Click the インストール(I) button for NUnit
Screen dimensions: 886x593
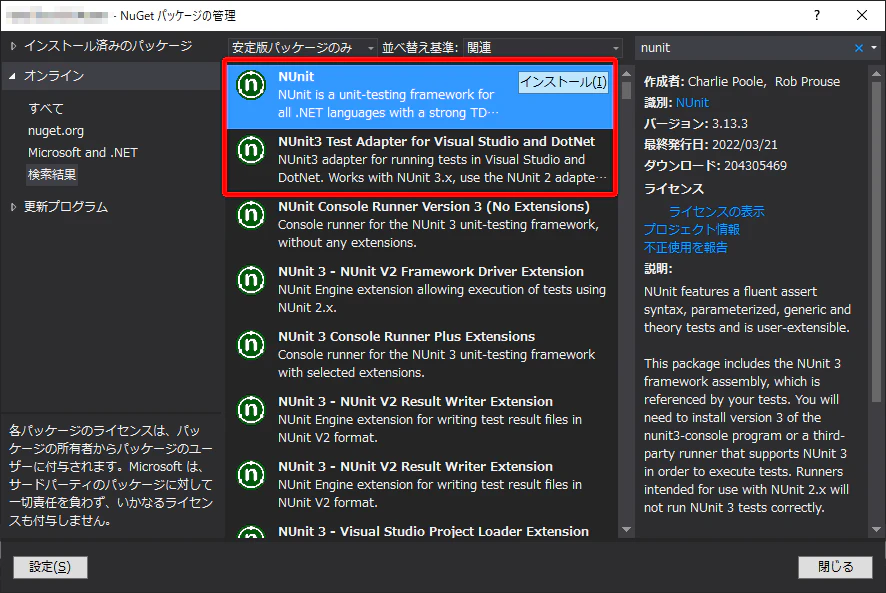(563, 82)
